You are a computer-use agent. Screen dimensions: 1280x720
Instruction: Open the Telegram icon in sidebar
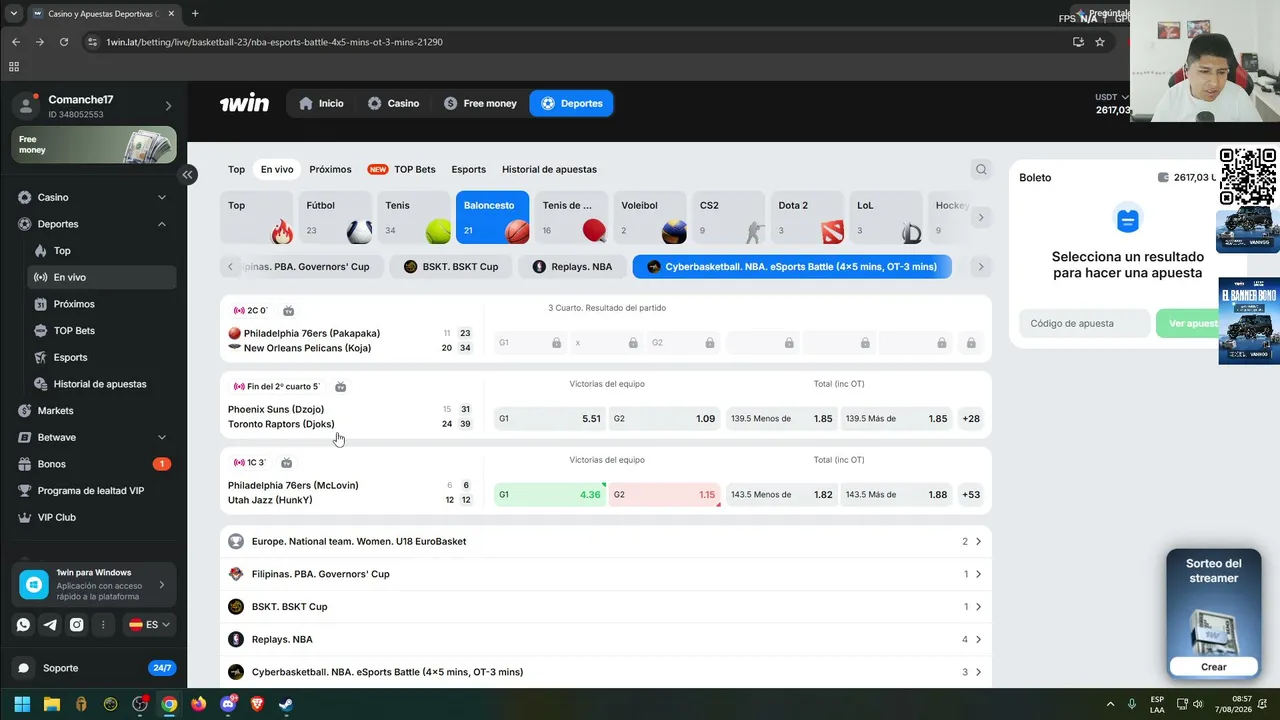pyautogui.click(x=50, y=625)
